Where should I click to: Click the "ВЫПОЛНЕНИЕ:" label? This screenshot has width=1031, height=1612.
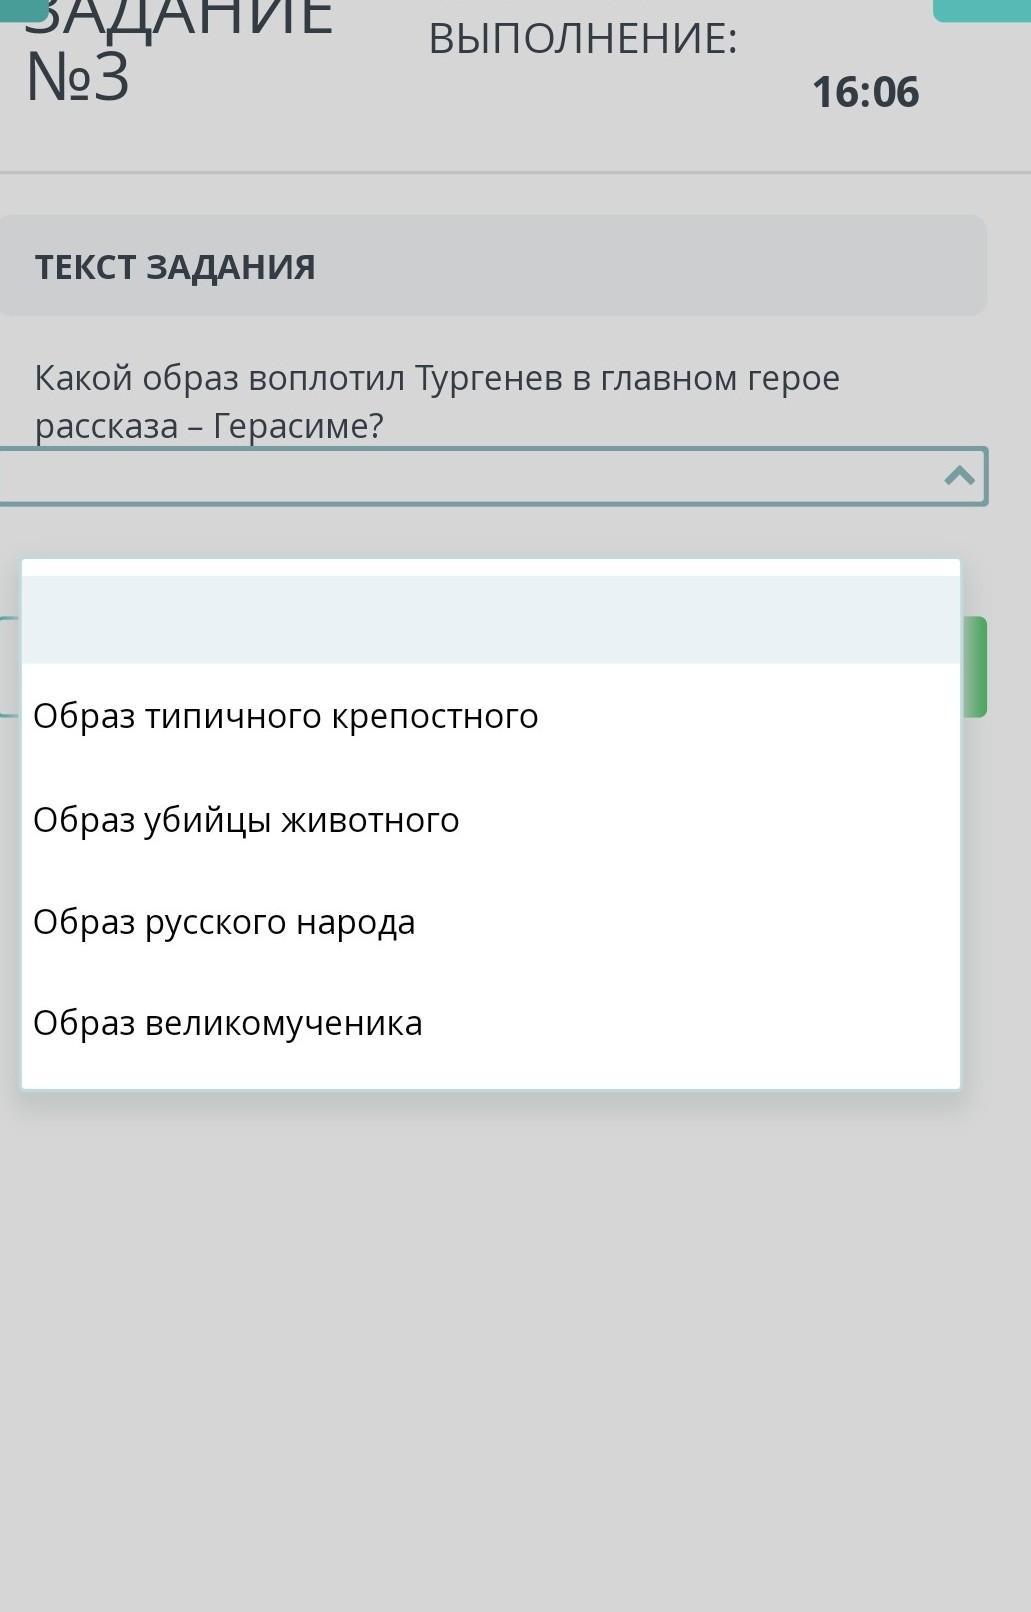tap(583, 39)
